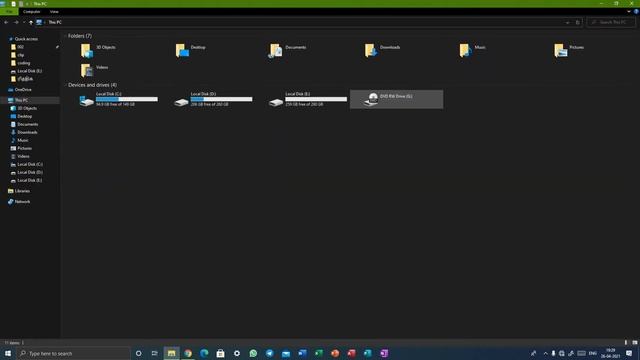Select the DVD RW Drive (G:) icon

[x=371, y=100]
